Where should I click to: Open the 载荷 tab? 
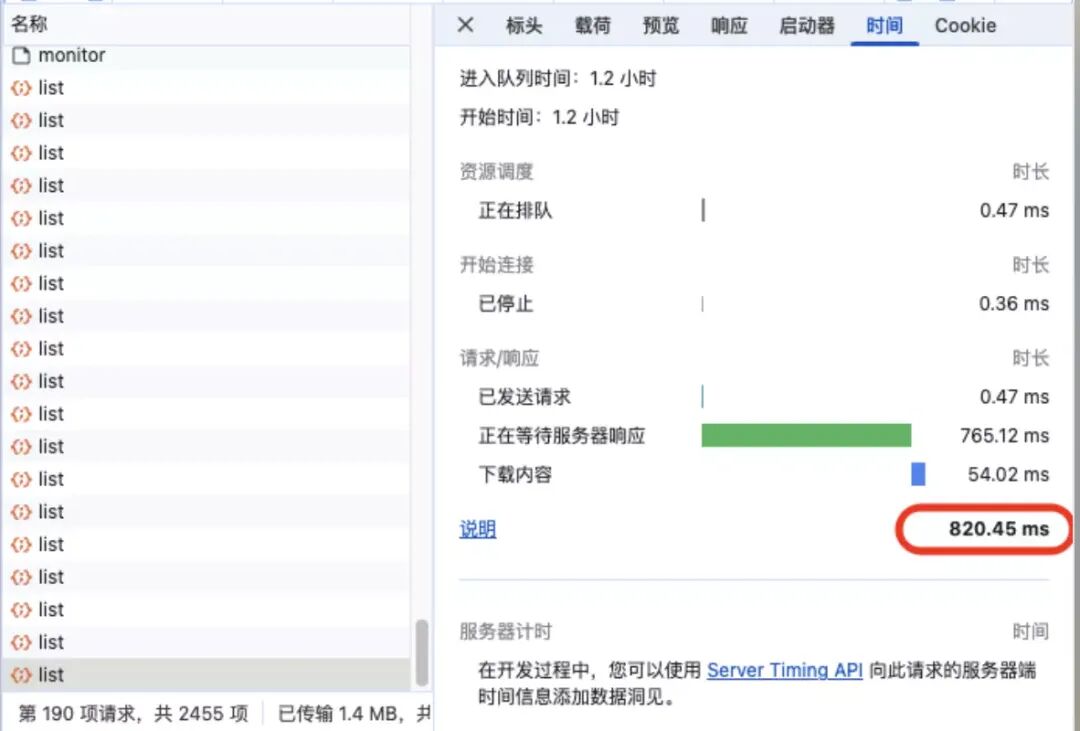coord(592,25)
